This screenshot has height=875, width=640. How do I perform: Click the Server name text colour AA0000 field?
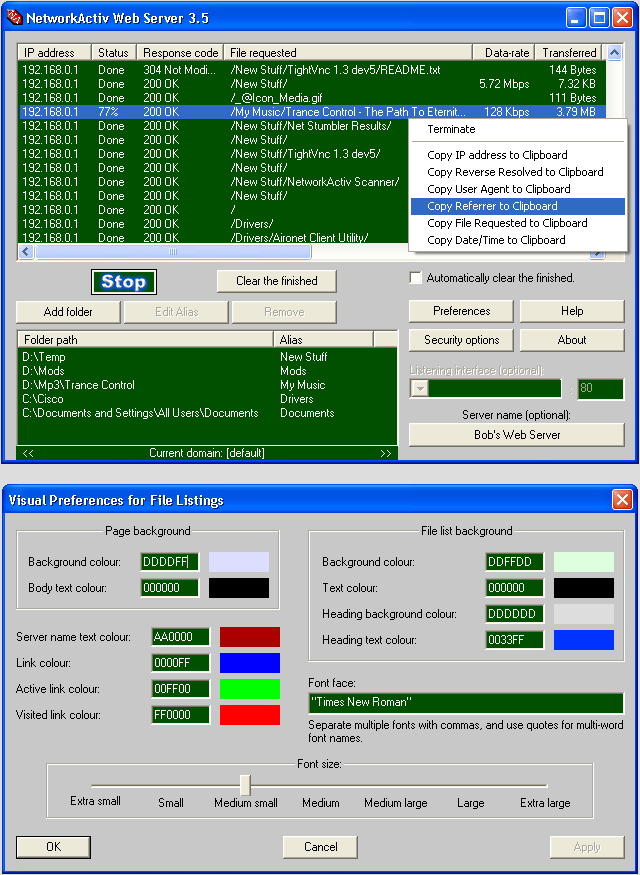181,637
